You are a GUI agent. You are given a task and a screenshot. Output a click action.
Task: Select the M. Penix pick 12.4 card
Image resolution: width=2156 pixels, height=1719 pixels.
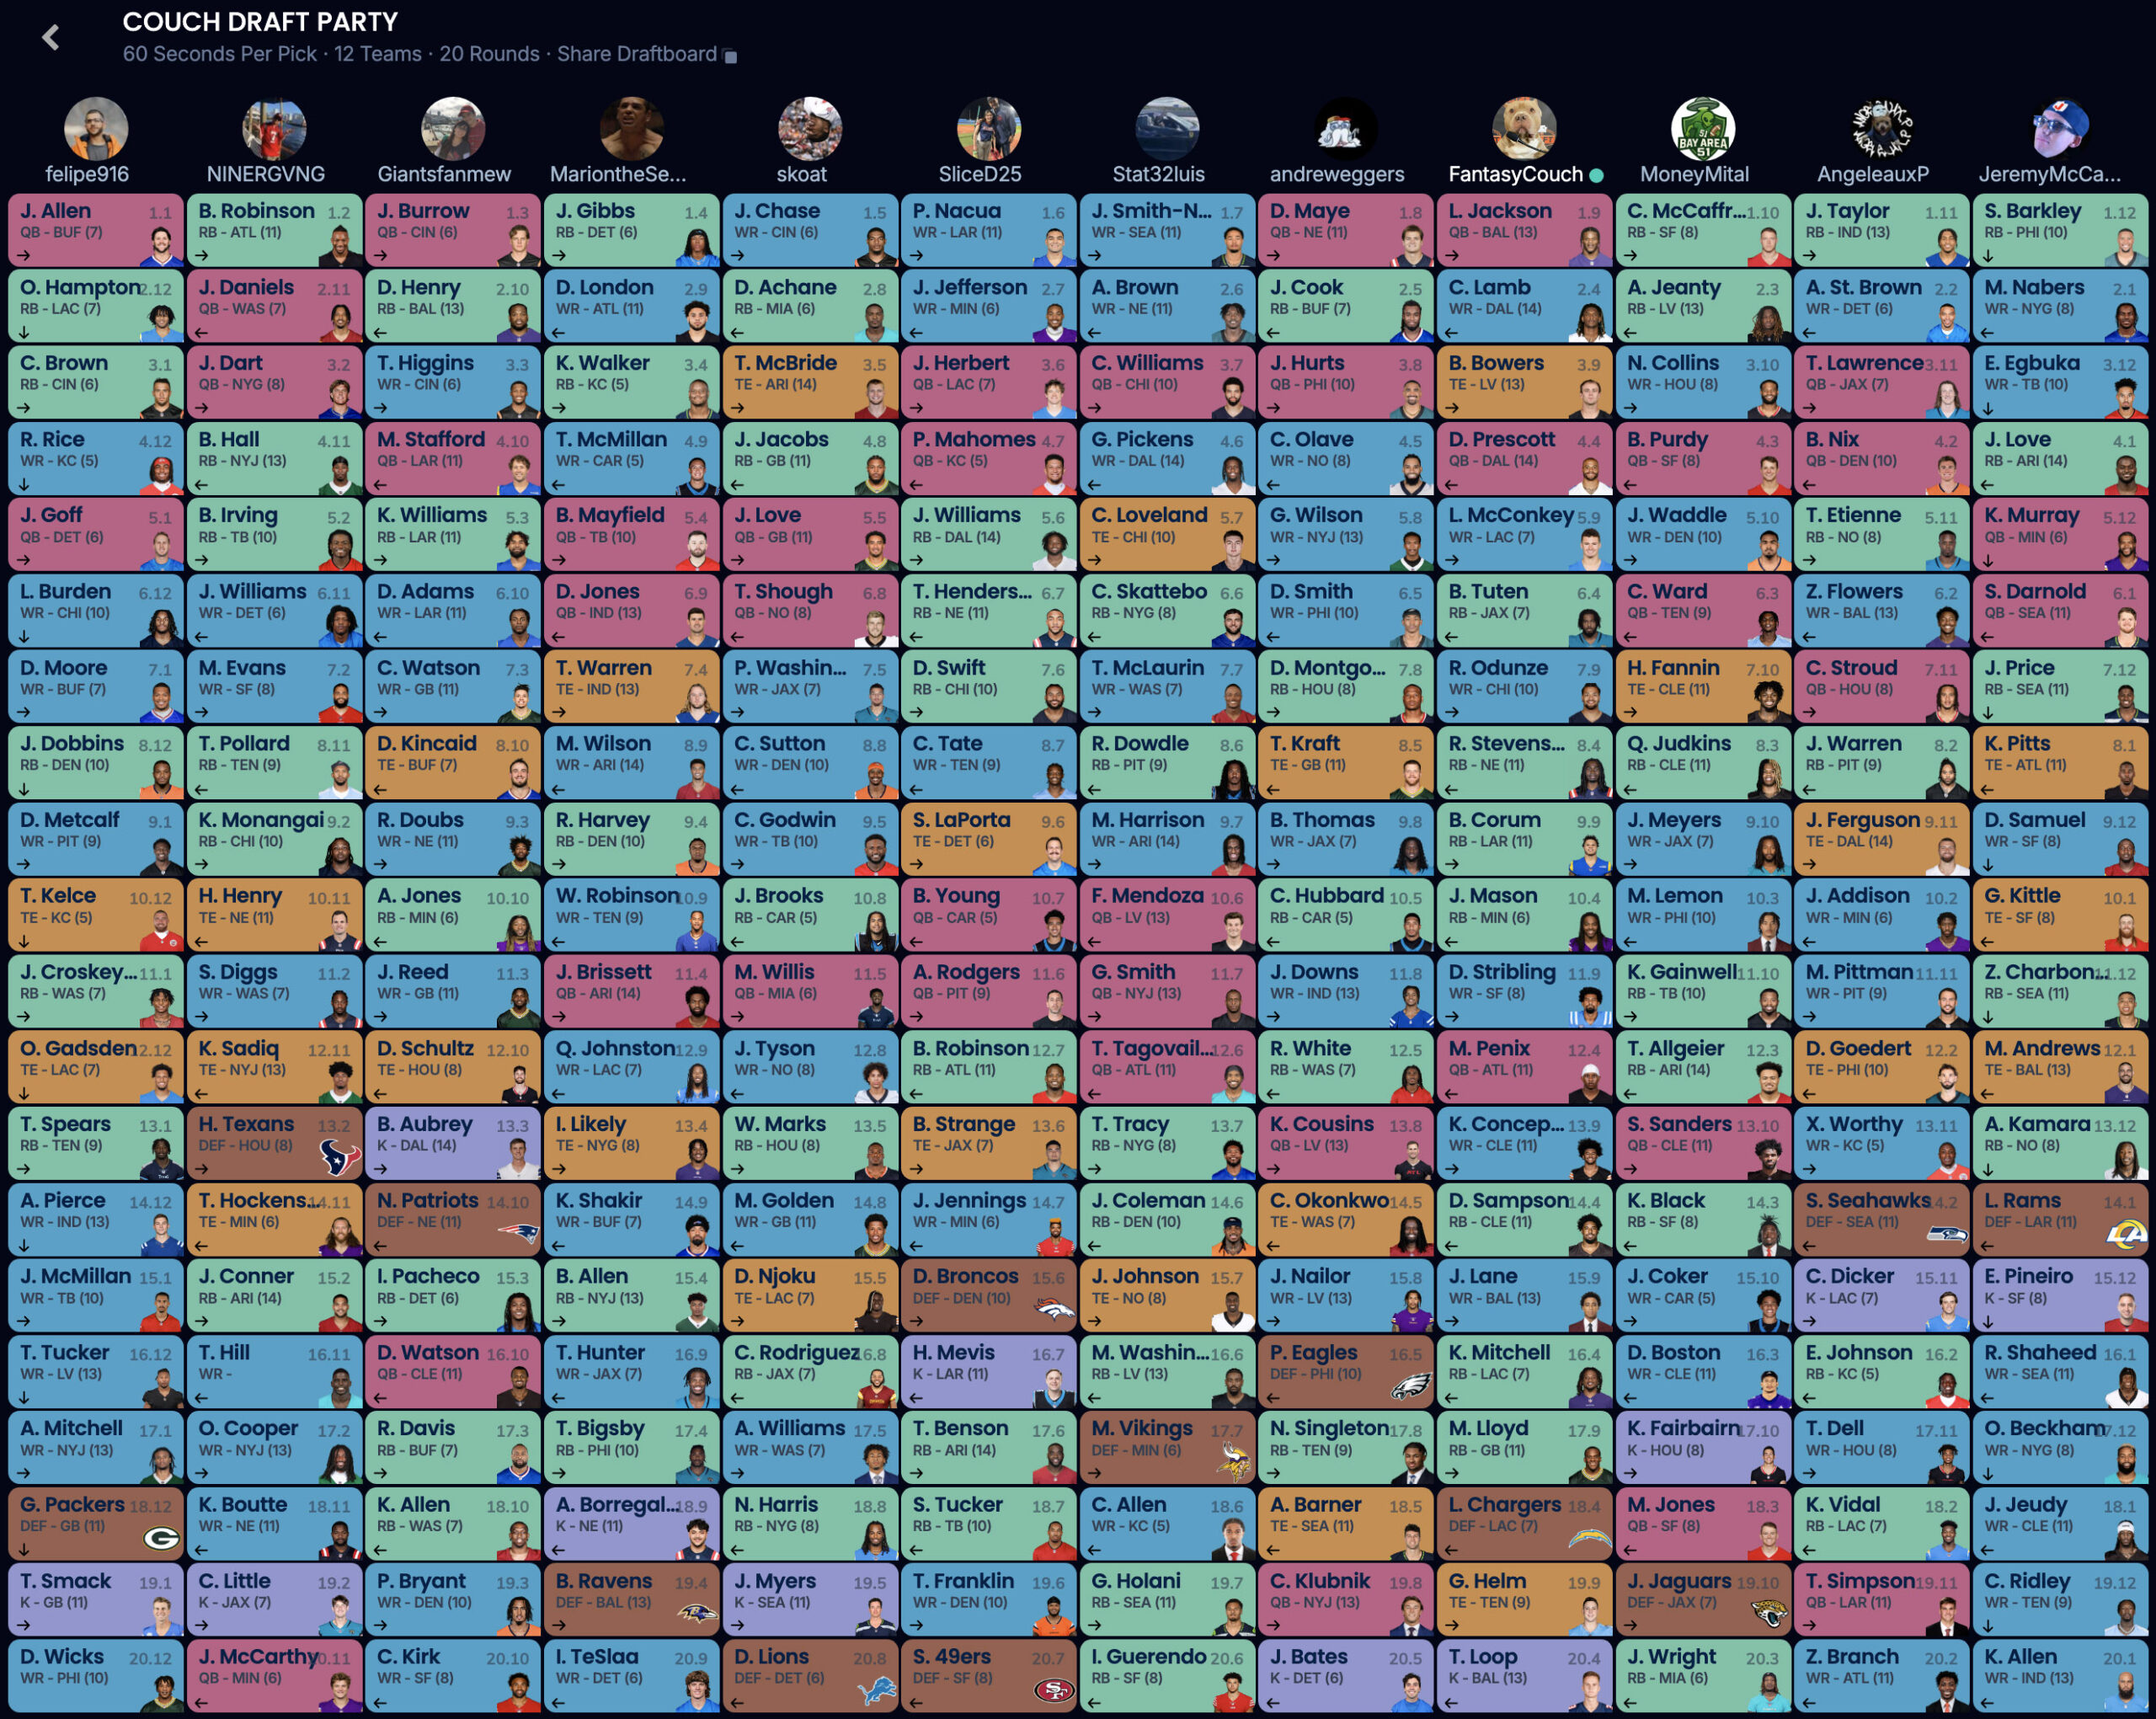pos(1524,1068)
